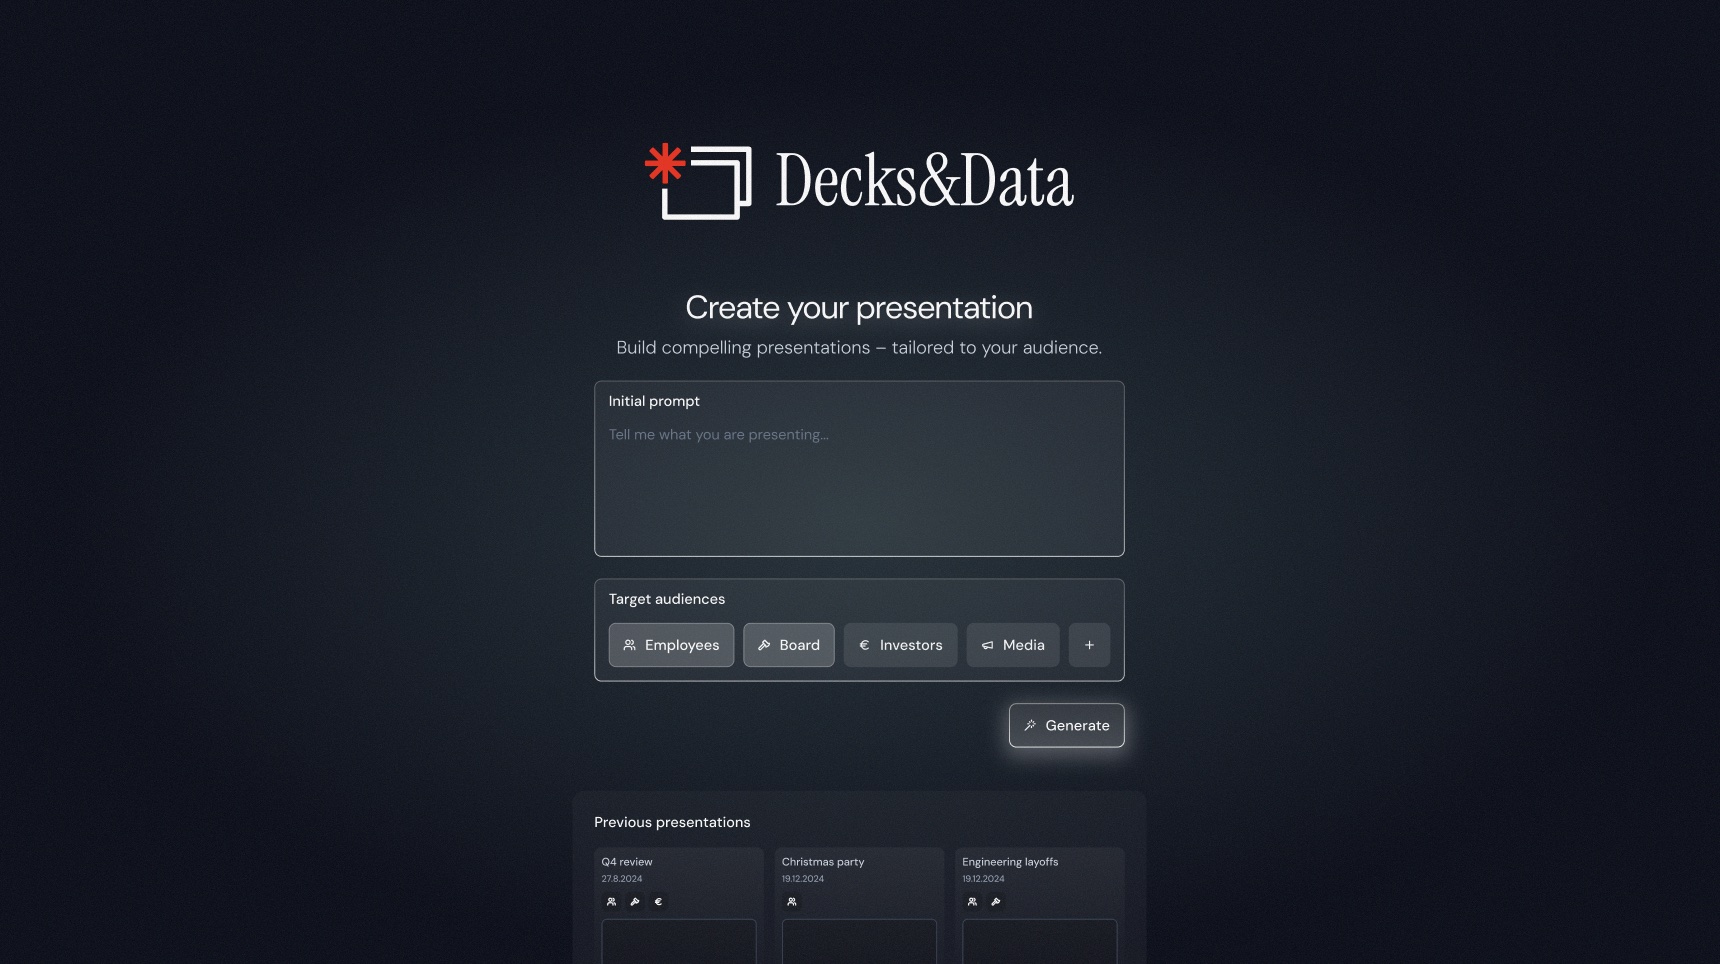Deselect the Board target audience
Screen dimensions: 1720x964
(789, 645)
